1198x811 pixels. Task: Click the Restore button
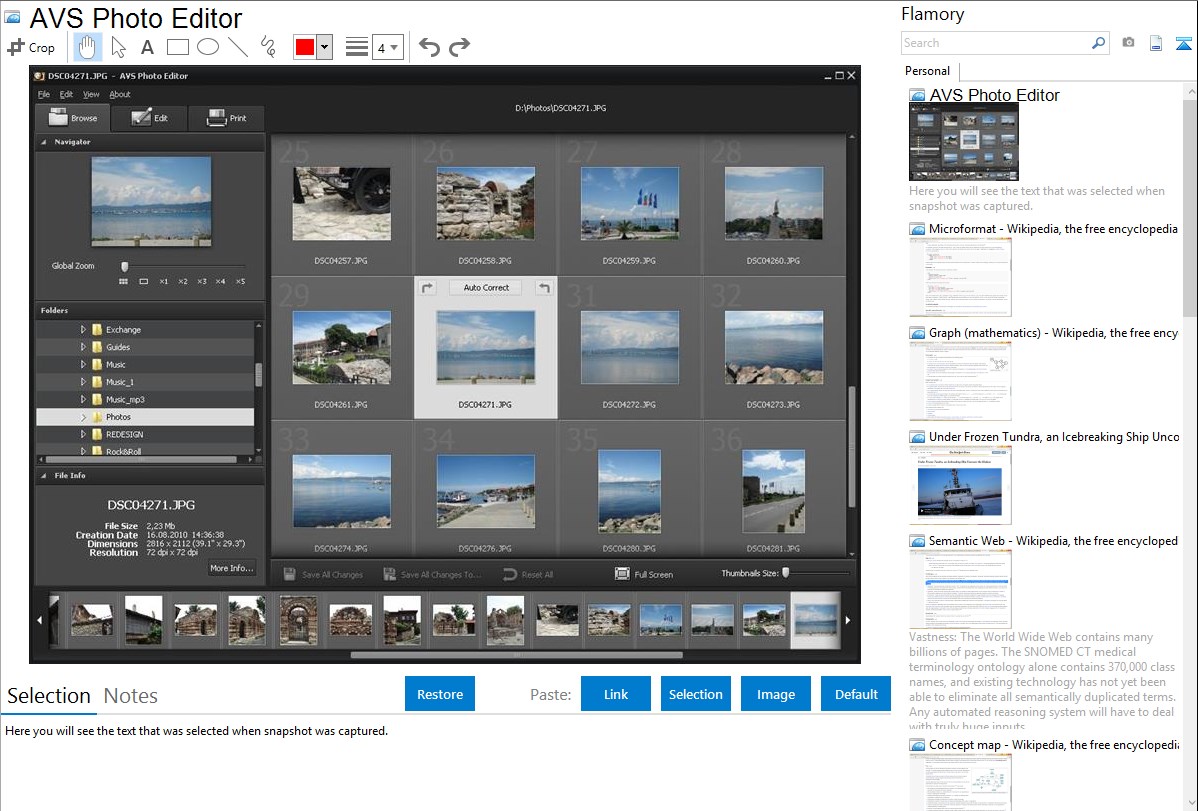pyautogui.click(x=440, y=694)
